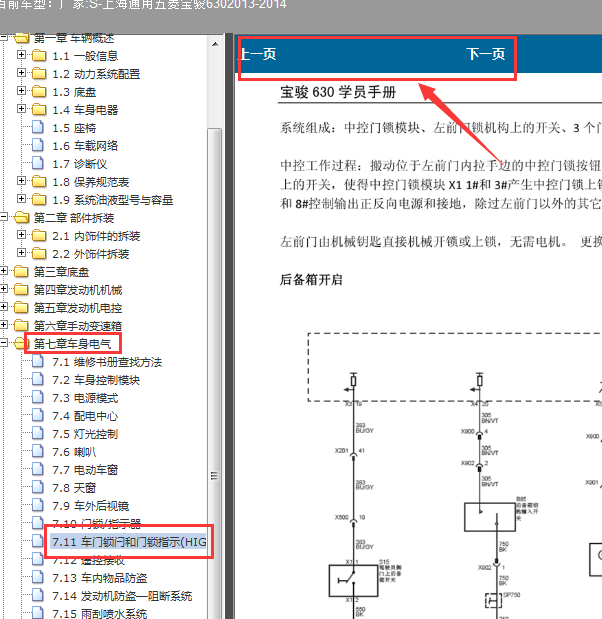Click the tree panel scroll-up arrow
The height and width of the screenshot is (619, 602).
click(x=215, y=44)
